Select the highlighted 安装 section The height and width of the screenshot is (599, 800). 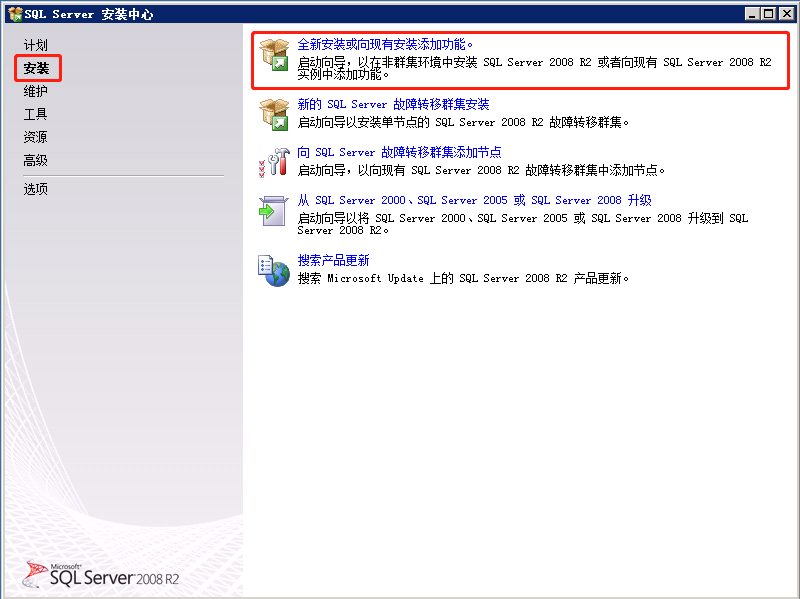coord(36,68)
